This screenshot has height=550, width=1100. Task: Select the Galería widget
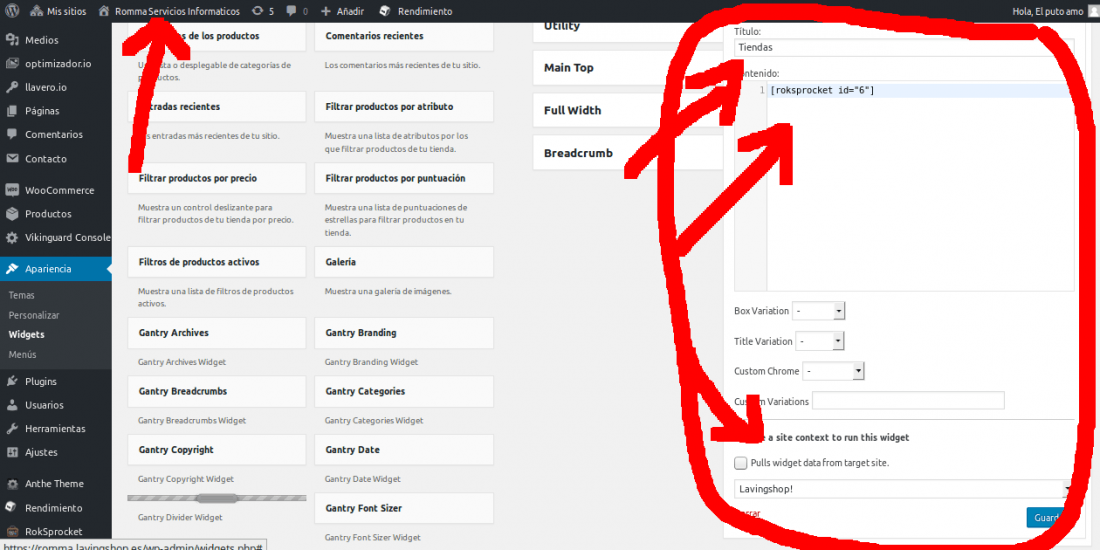tap(404, 262)
